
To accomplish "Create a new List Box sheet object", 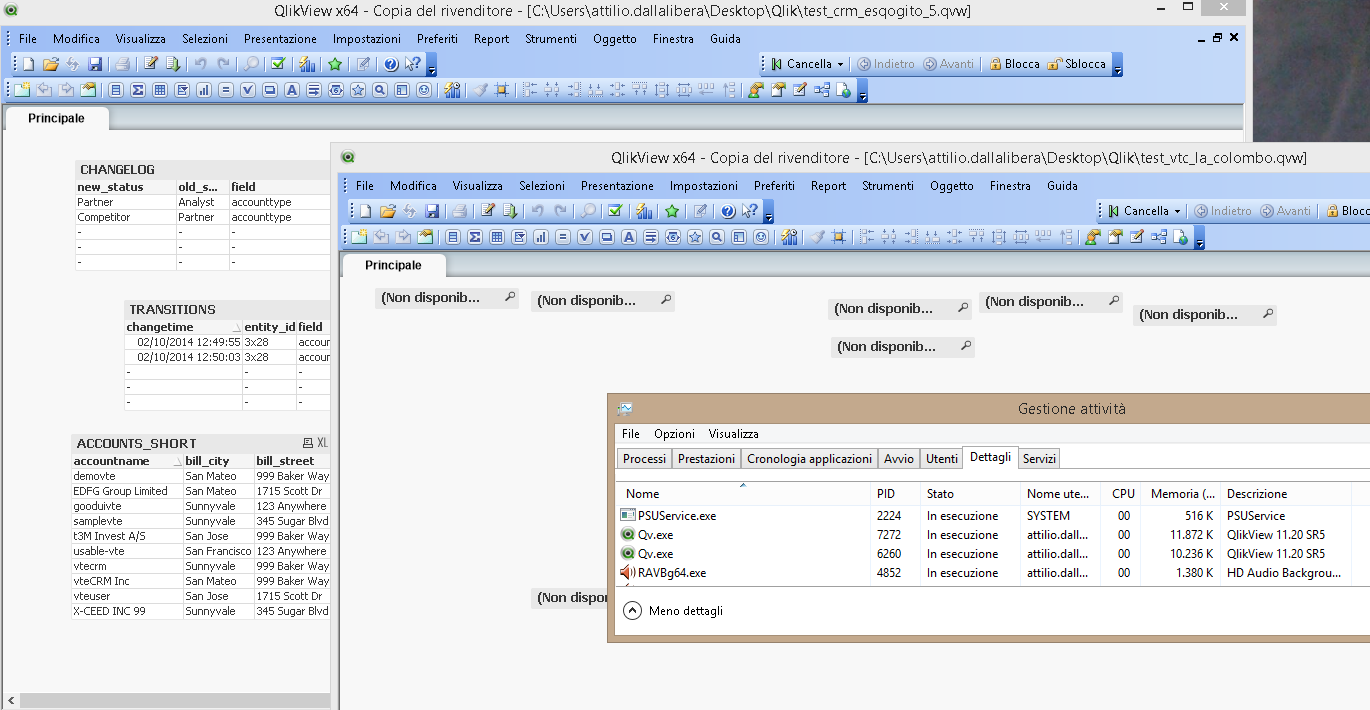I will pyautogui.click(x=115, y=89).
